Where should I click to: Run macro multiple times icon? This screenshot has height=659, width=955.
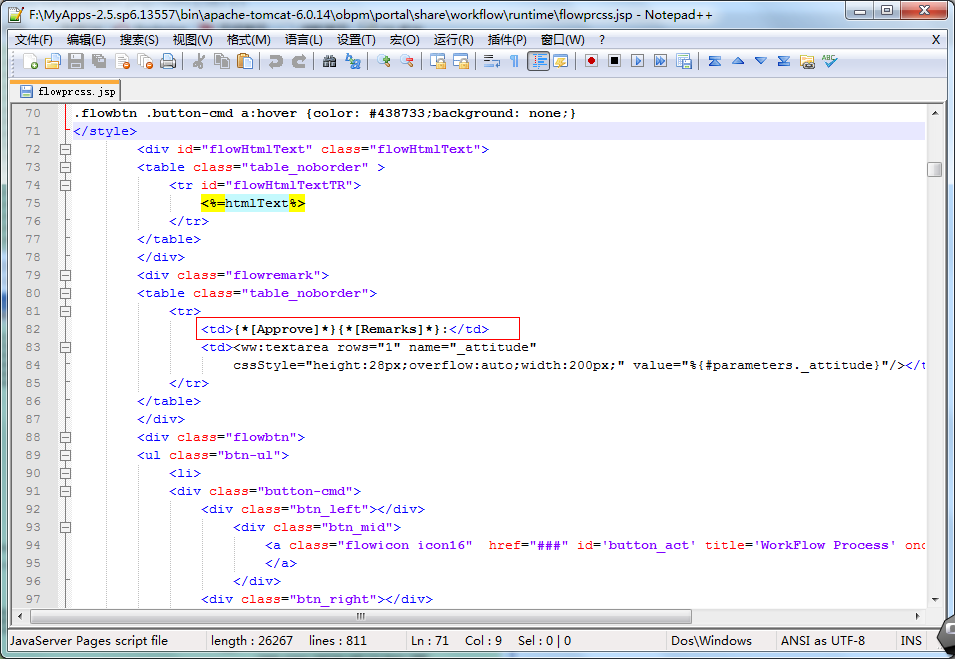[x=660, y=61]
